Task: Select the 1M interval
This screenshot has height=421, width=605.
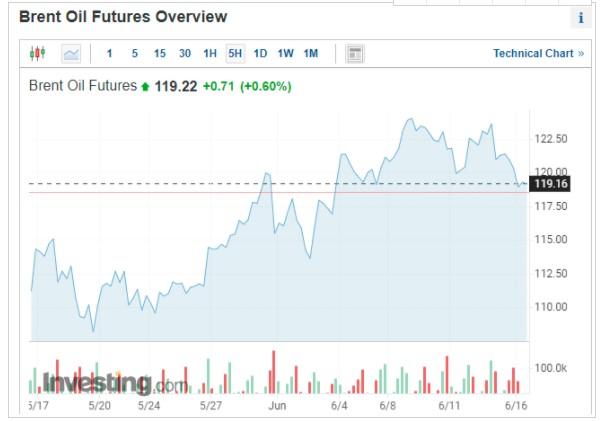Action: coord(311,53)
